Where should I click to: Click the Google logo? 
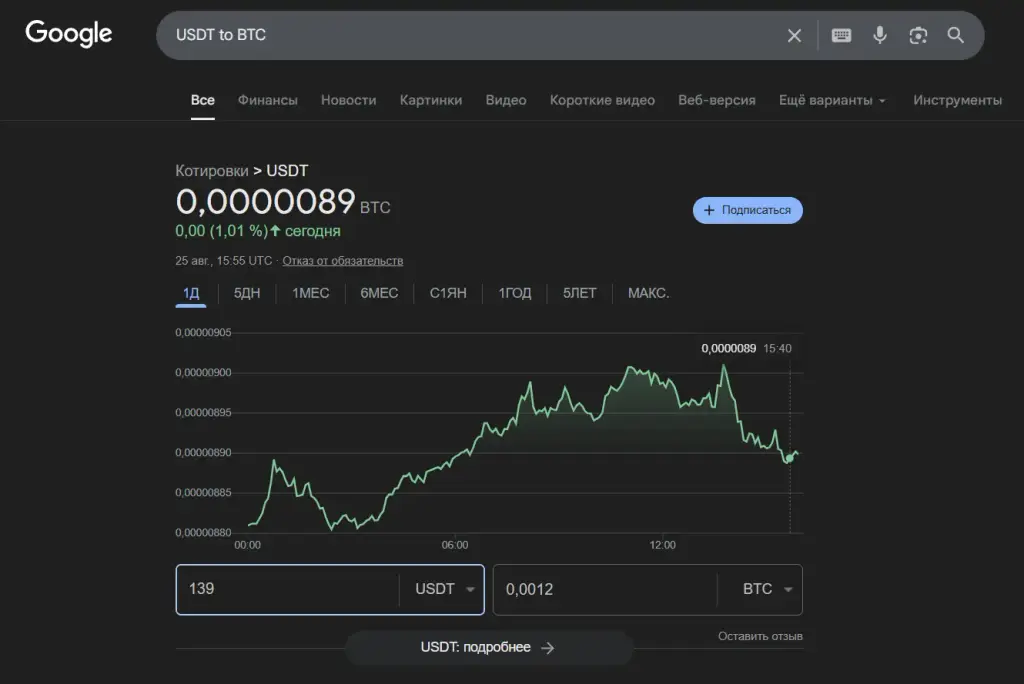click(x=69, y=33)
